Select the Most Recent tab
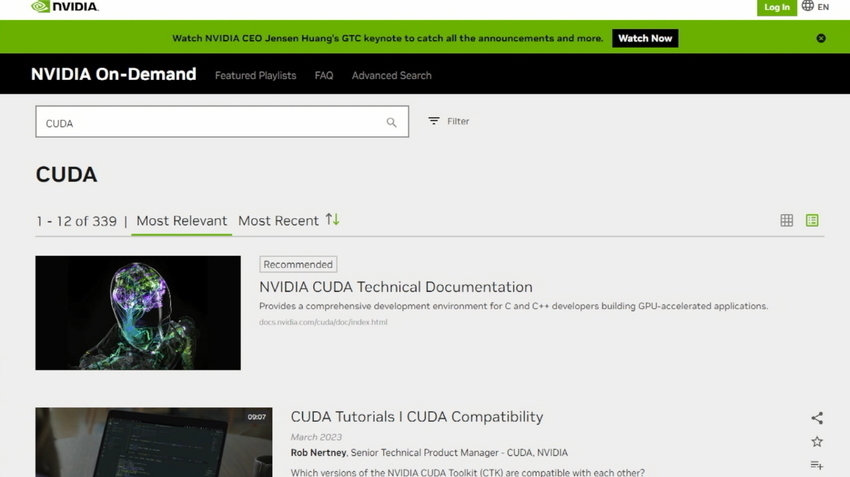Screen dimensions: 850x477 click(278, 221)
